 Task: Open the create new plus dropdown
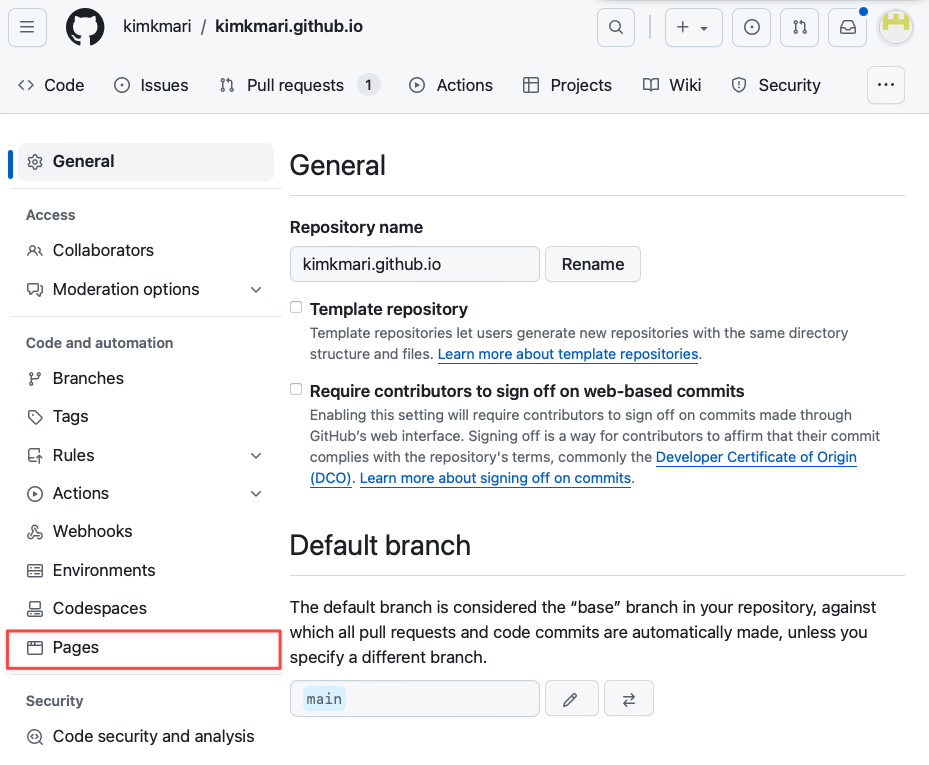pyautogui.click(x=692, y=27)
